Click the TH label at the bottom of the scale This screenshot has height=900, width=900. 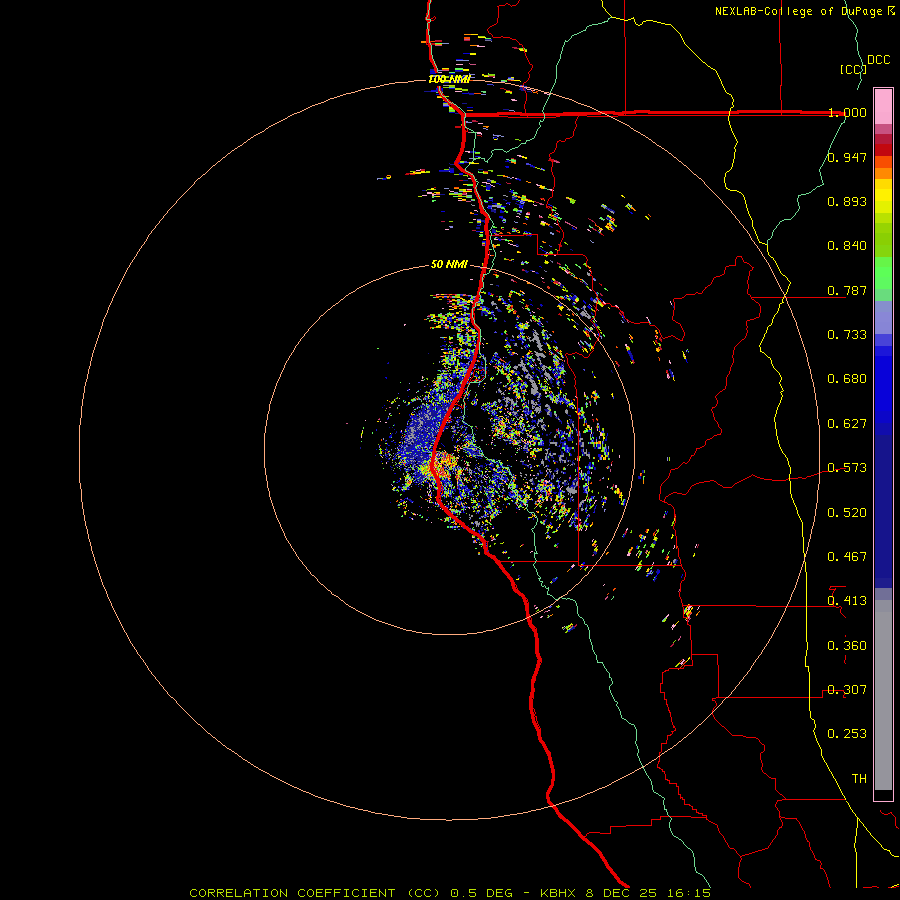coord(859,779)
